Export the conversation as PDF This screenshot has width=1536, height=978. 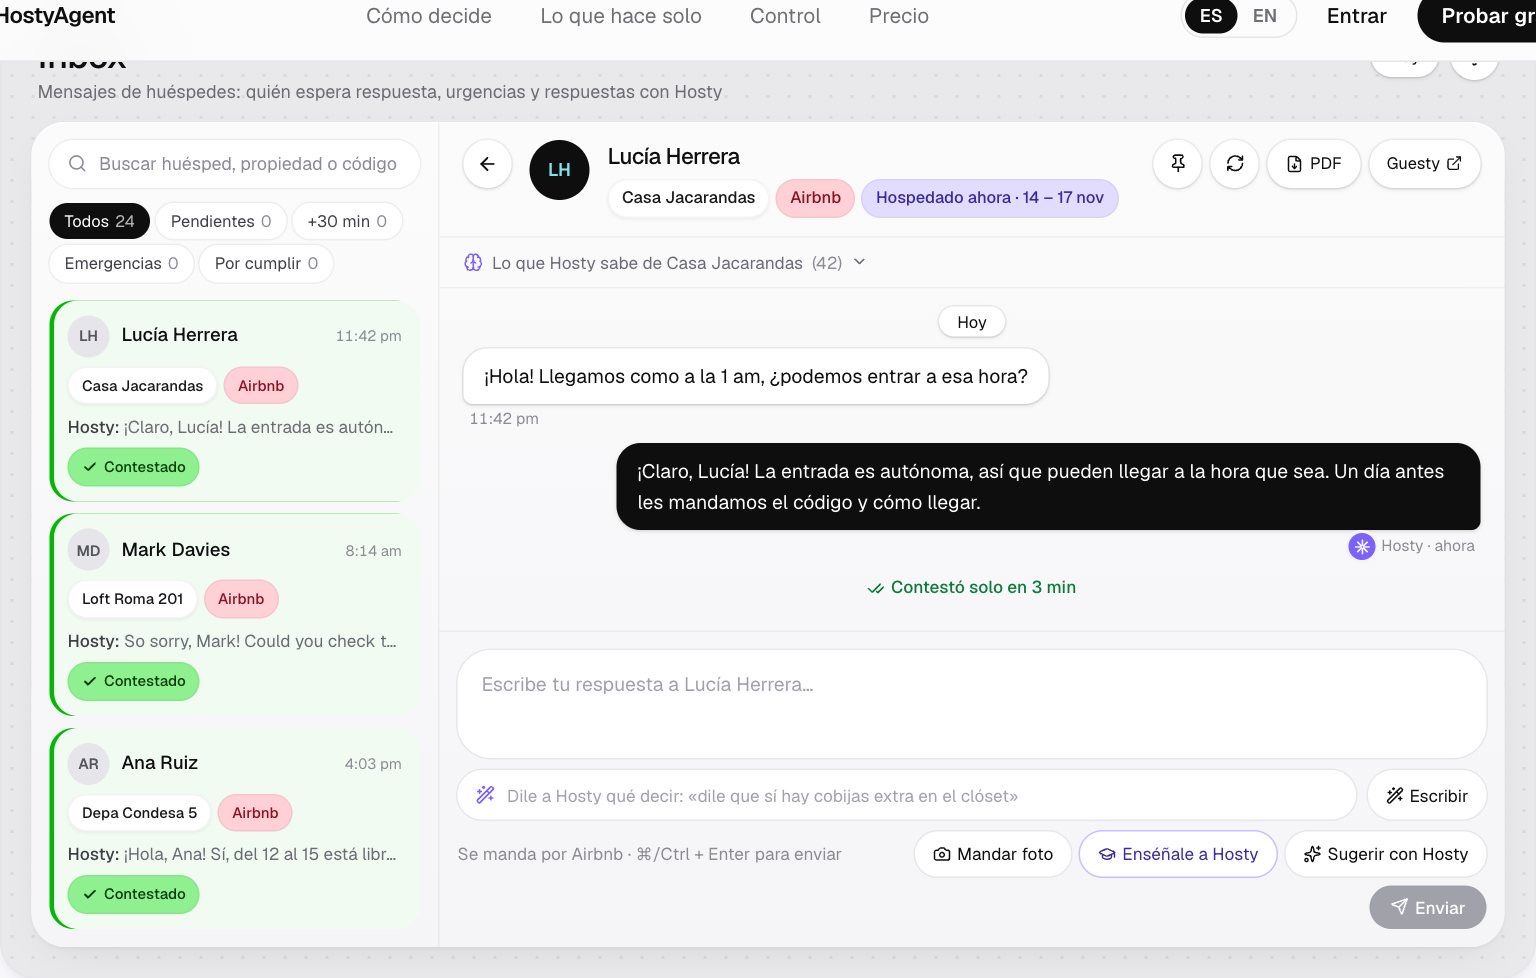tap(1314, 164)
